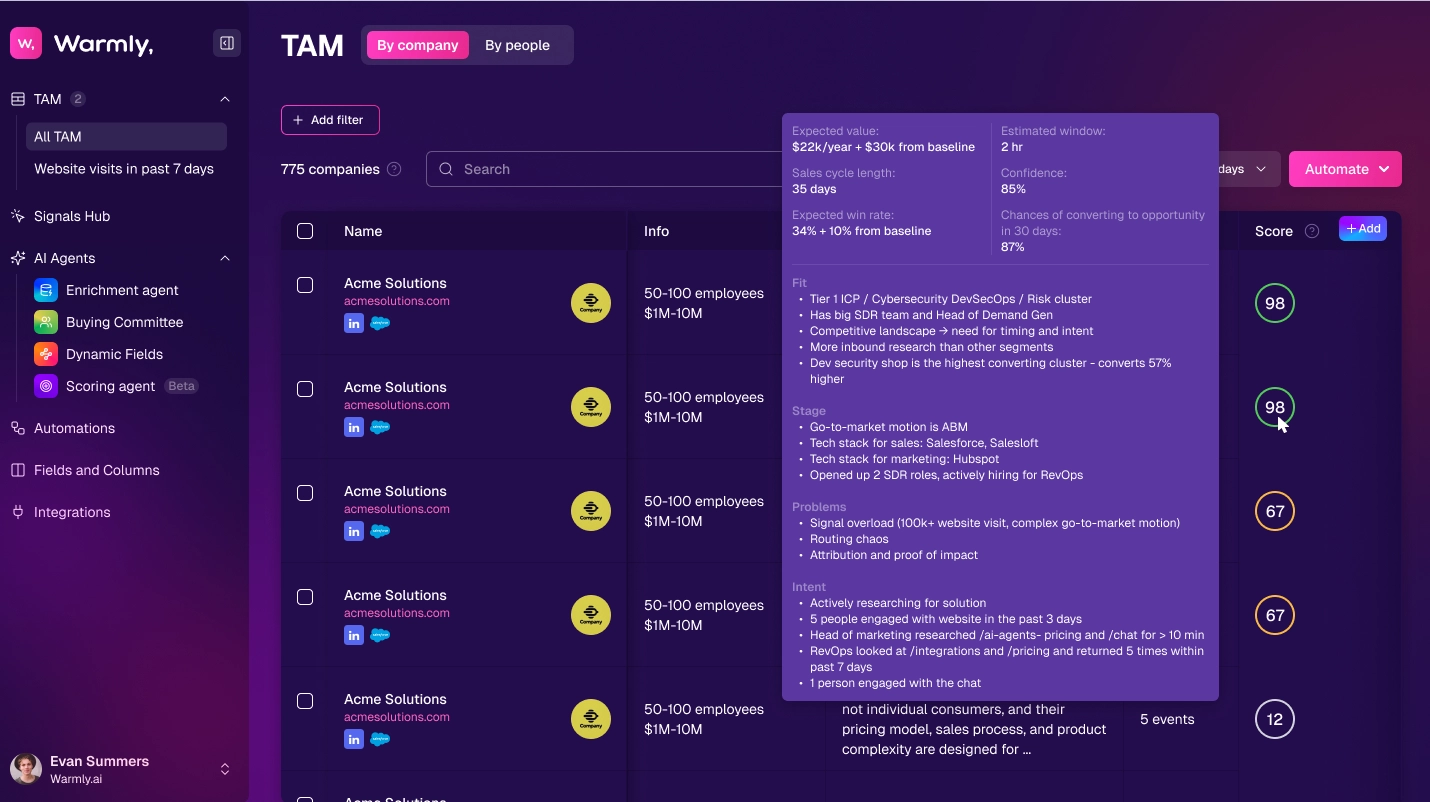Expand the Evan Summers account switcher

[225, 769]
